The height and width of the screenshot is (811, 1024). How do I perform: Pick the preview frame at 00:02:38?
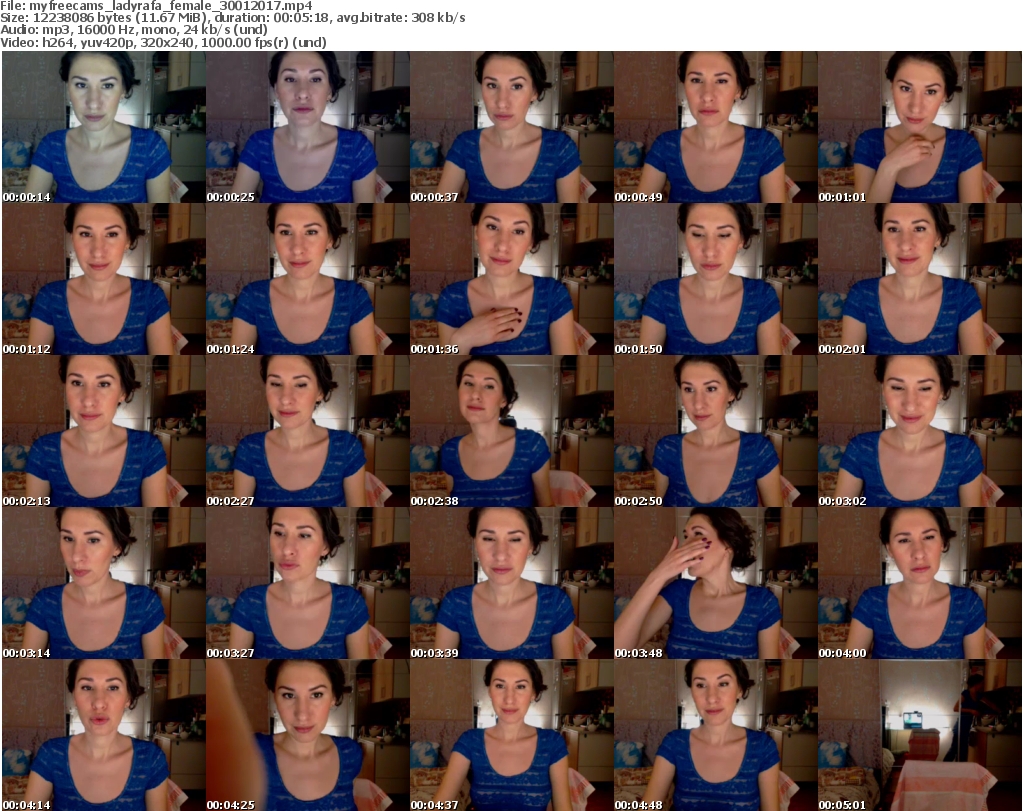pos(511,432)
